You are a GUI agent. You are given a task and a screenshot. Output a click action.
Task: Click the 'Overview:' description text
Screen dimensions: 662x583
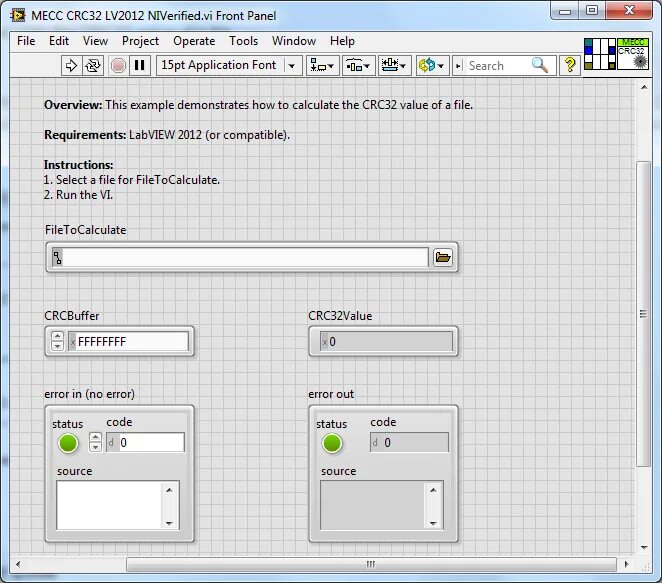pyautogui.click(x=258, y=105)
